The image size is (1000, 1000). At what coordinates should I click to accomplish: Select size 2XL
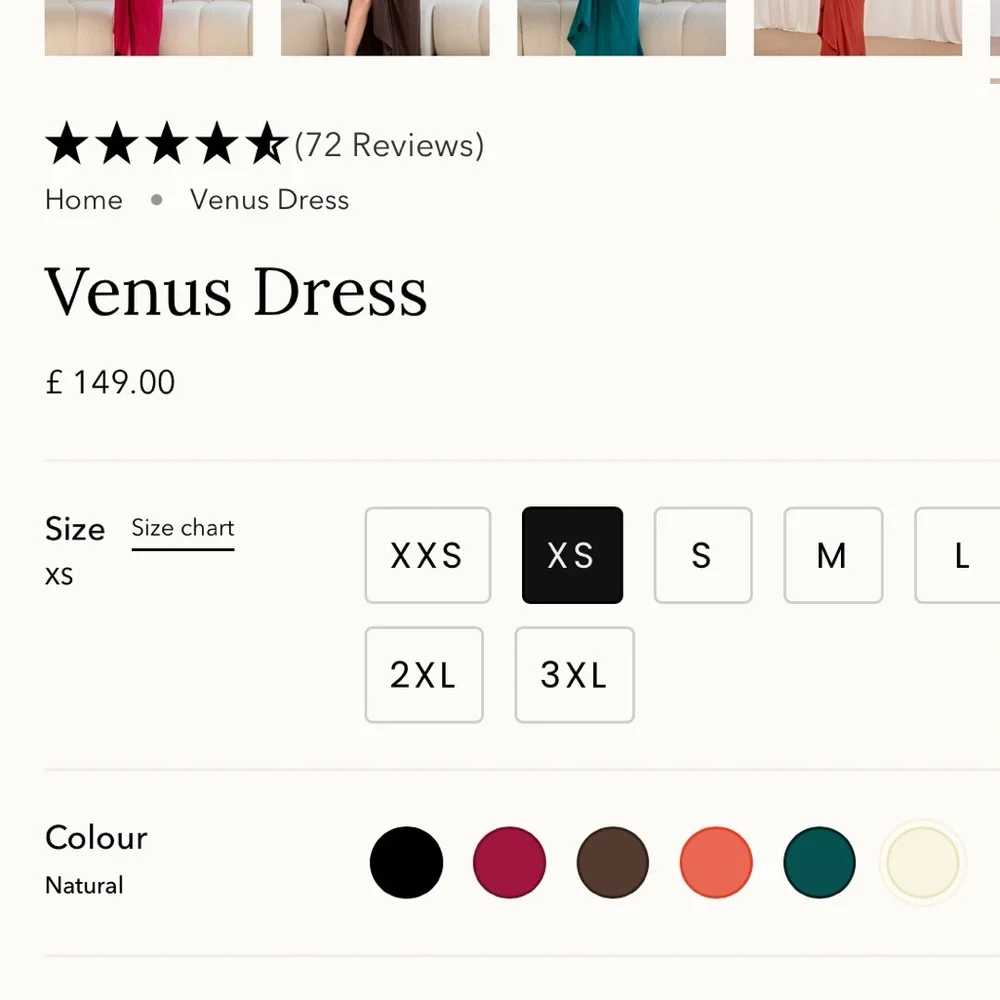tap(424, 674)
